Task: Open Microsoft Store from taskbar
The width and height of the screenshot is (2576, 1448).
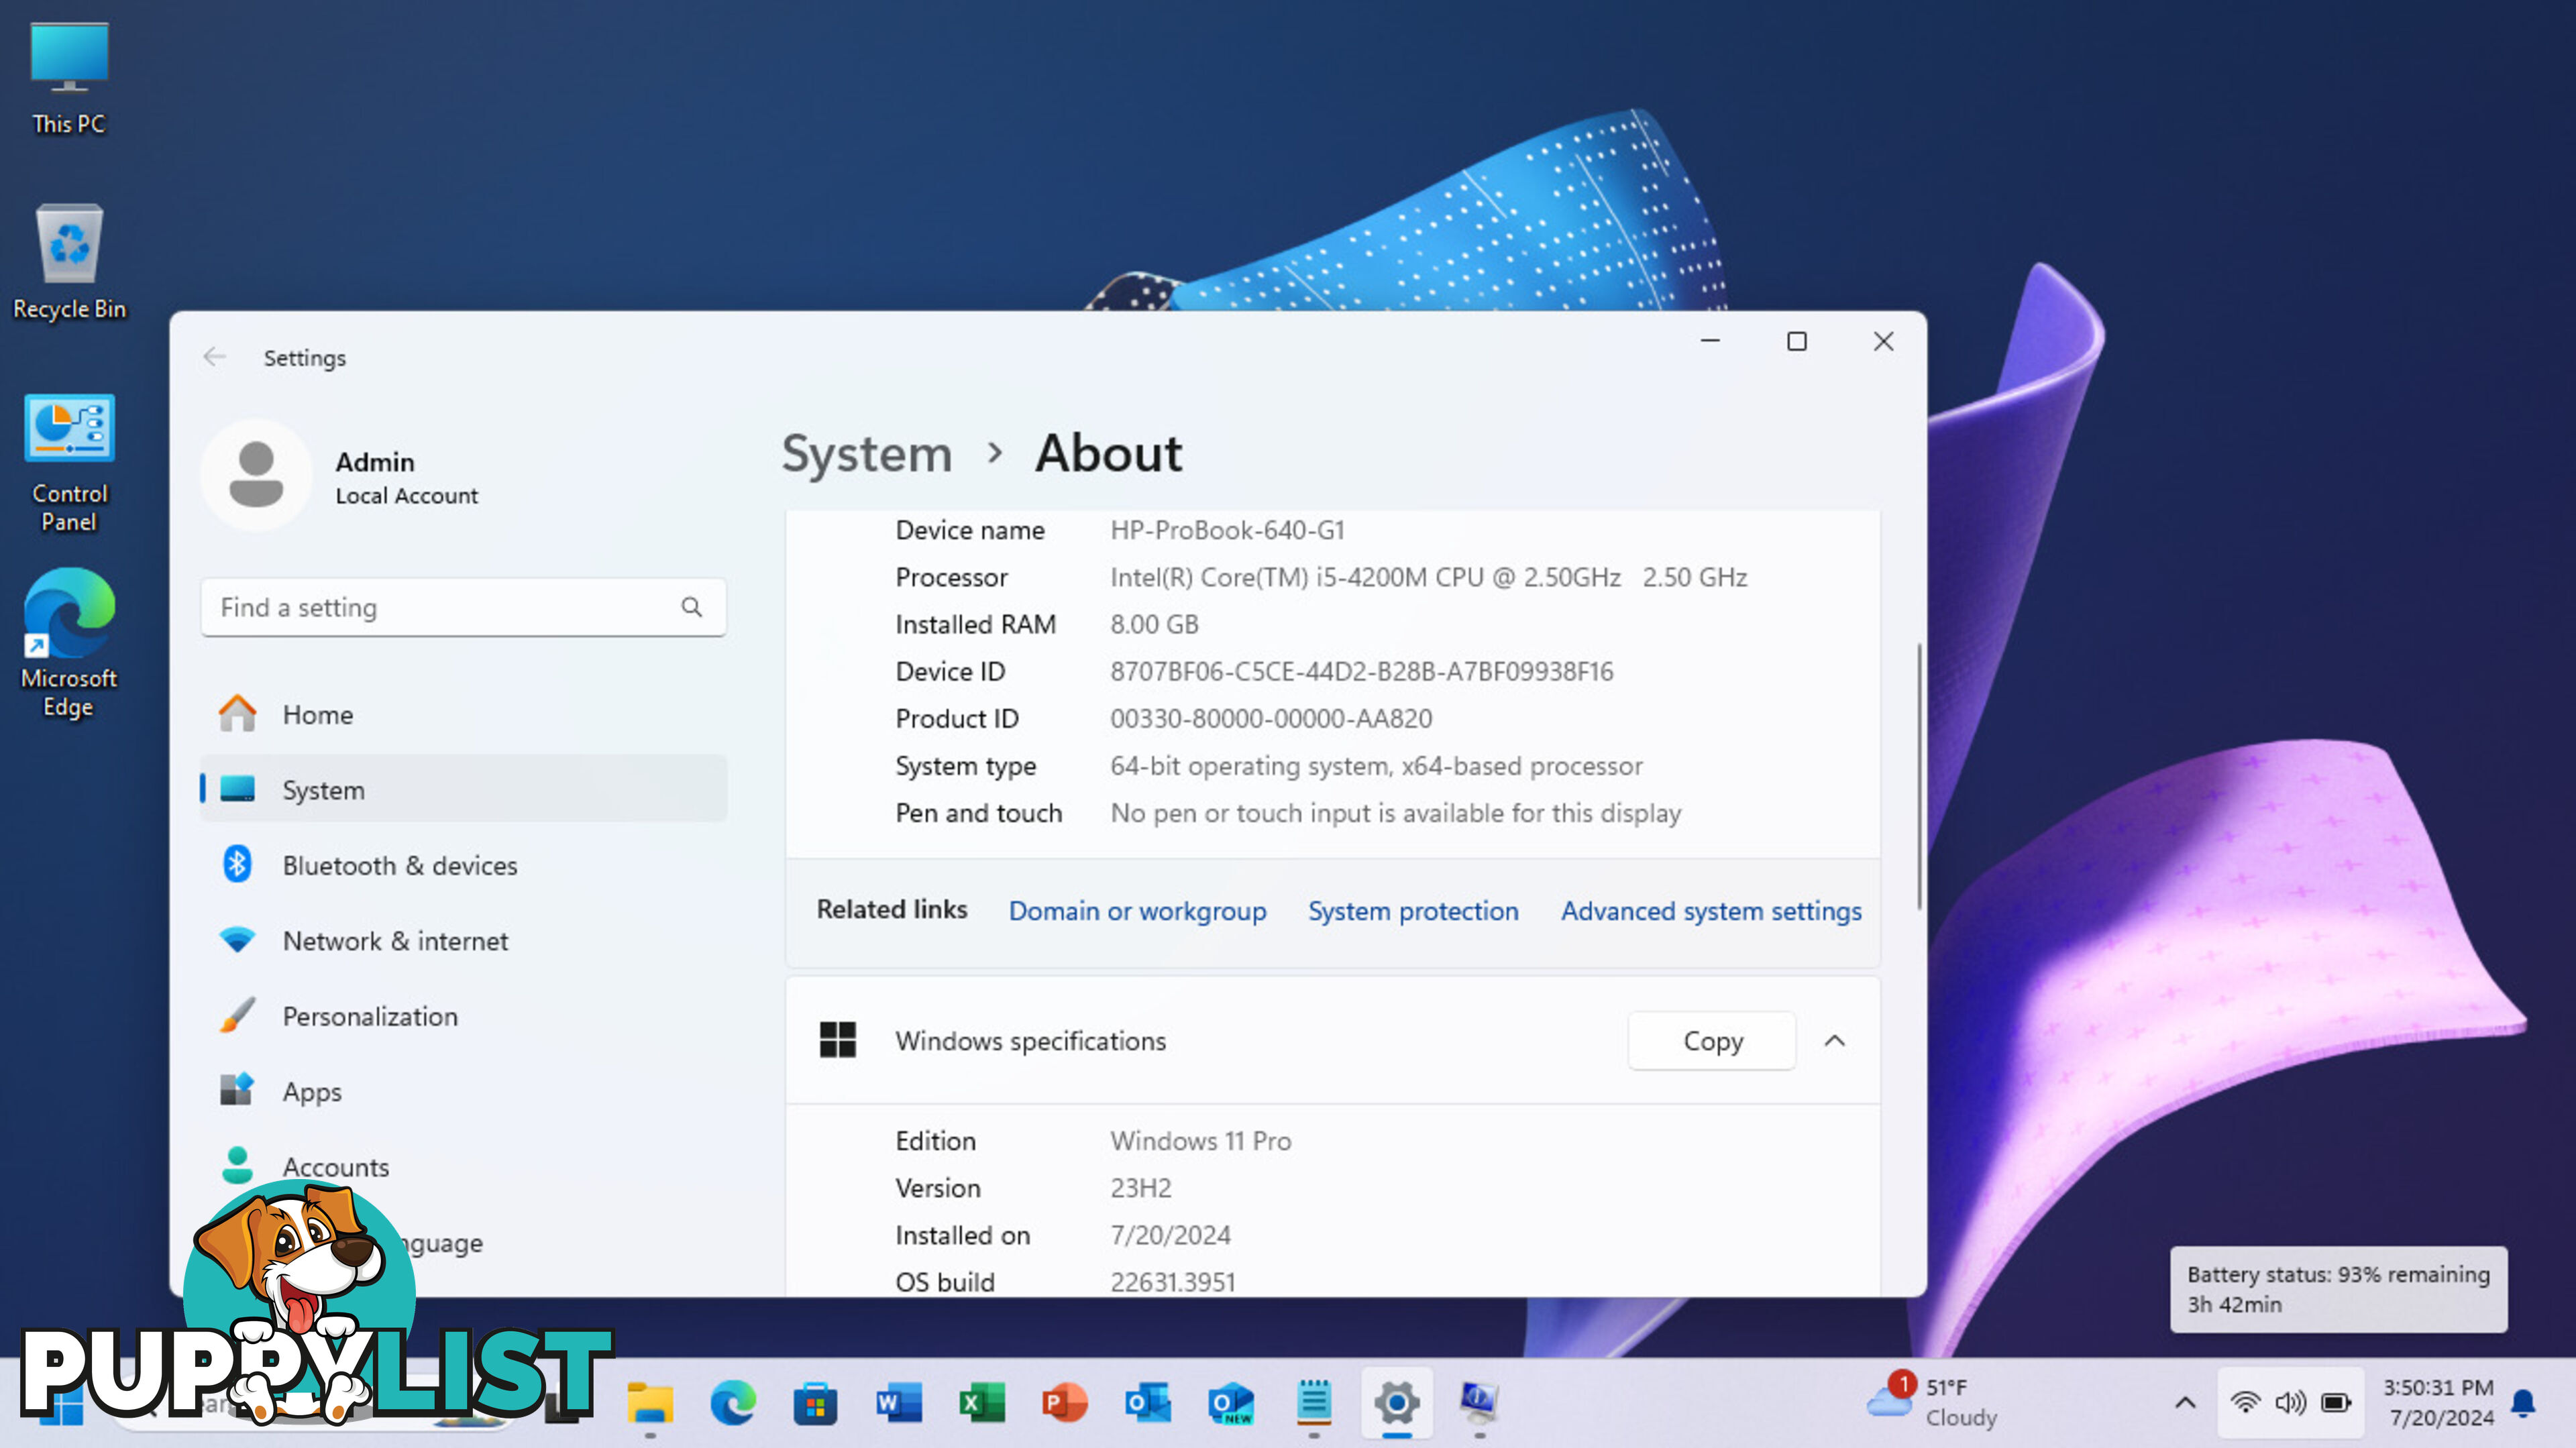Action: click(x=816, y=1404)
